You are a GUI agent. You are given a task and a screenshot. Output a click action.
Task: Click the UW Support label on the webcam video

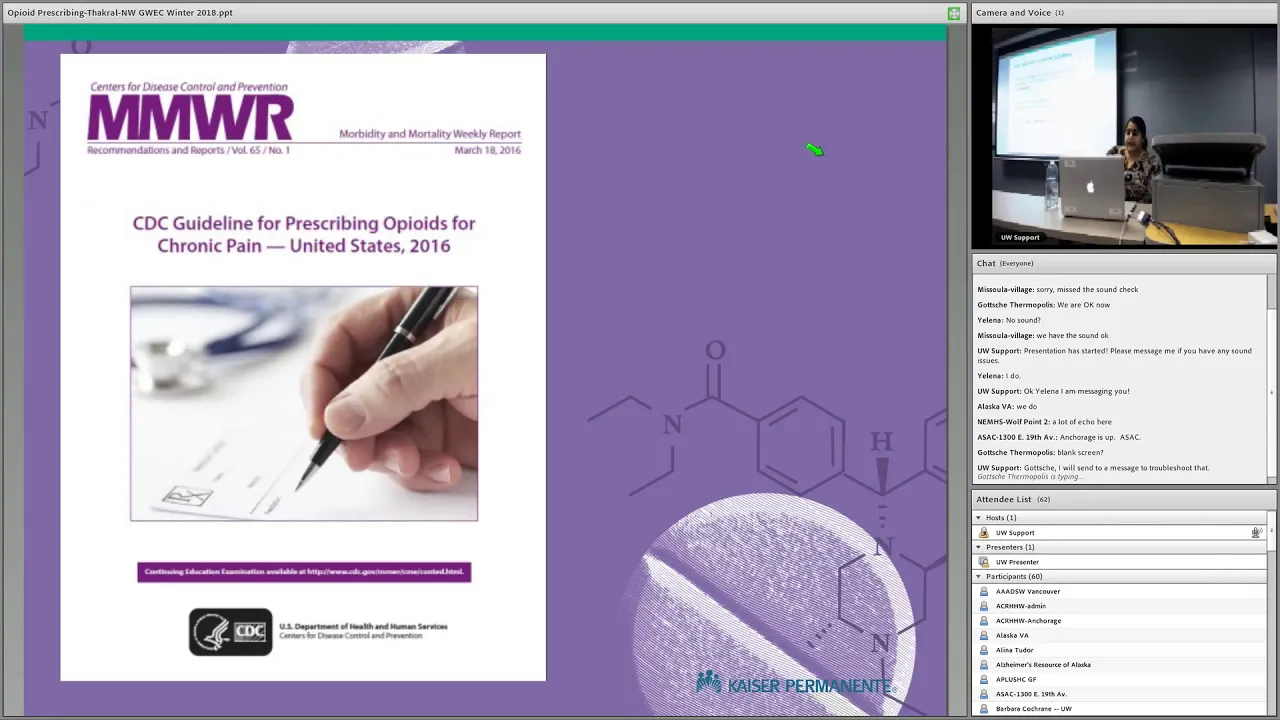click(x=1020, y=237)
